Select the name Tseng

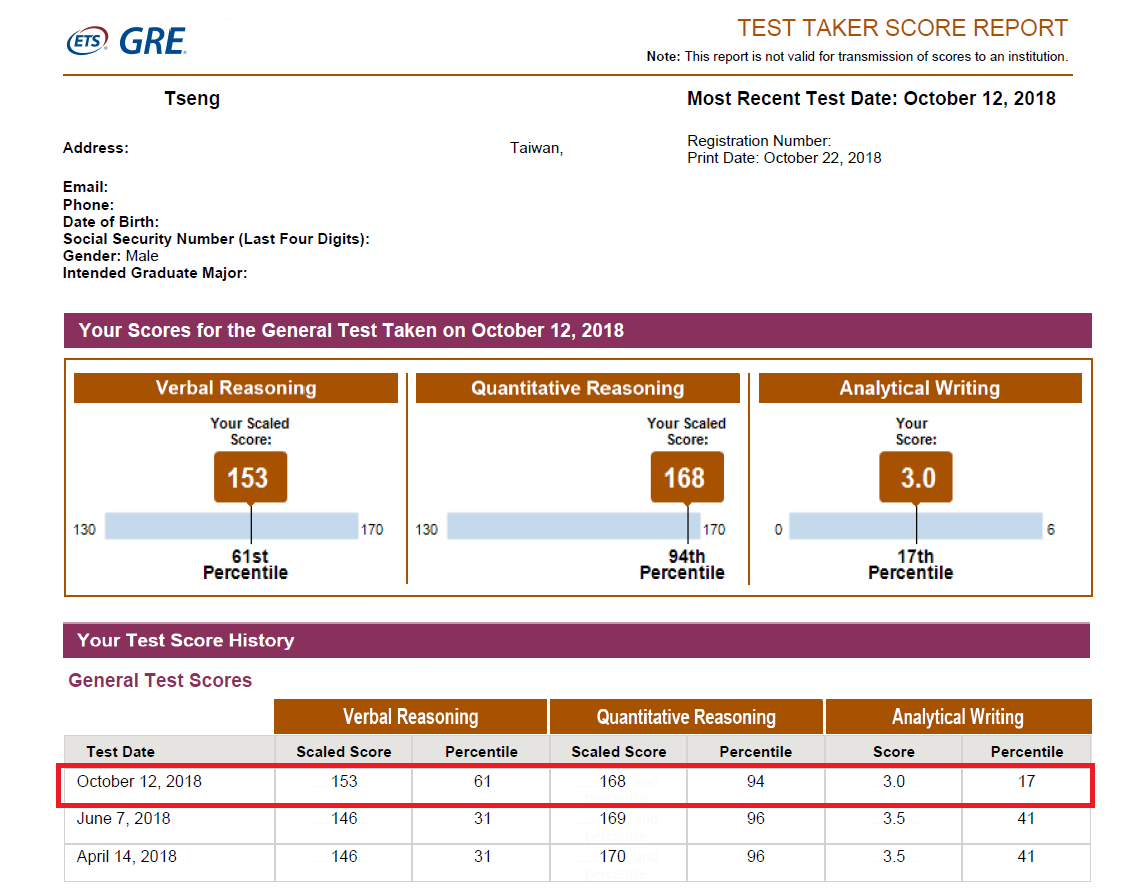click(192, 98)
